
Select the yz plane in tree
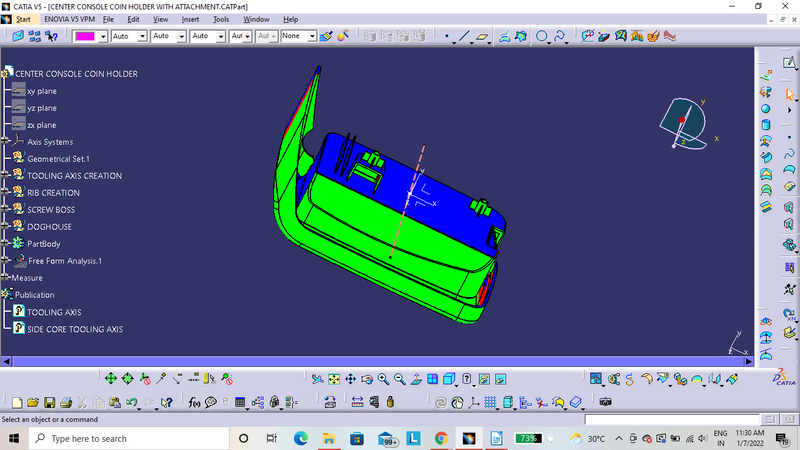click(x=42, y=108)
